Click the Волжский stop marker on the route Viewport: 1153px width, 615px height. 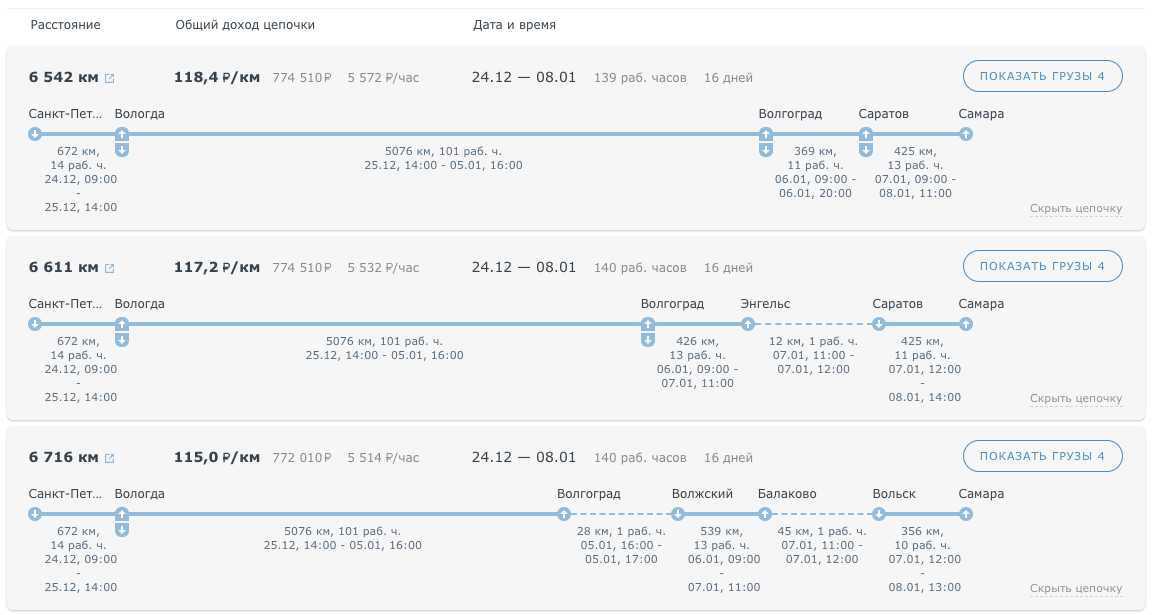(678, 514)
